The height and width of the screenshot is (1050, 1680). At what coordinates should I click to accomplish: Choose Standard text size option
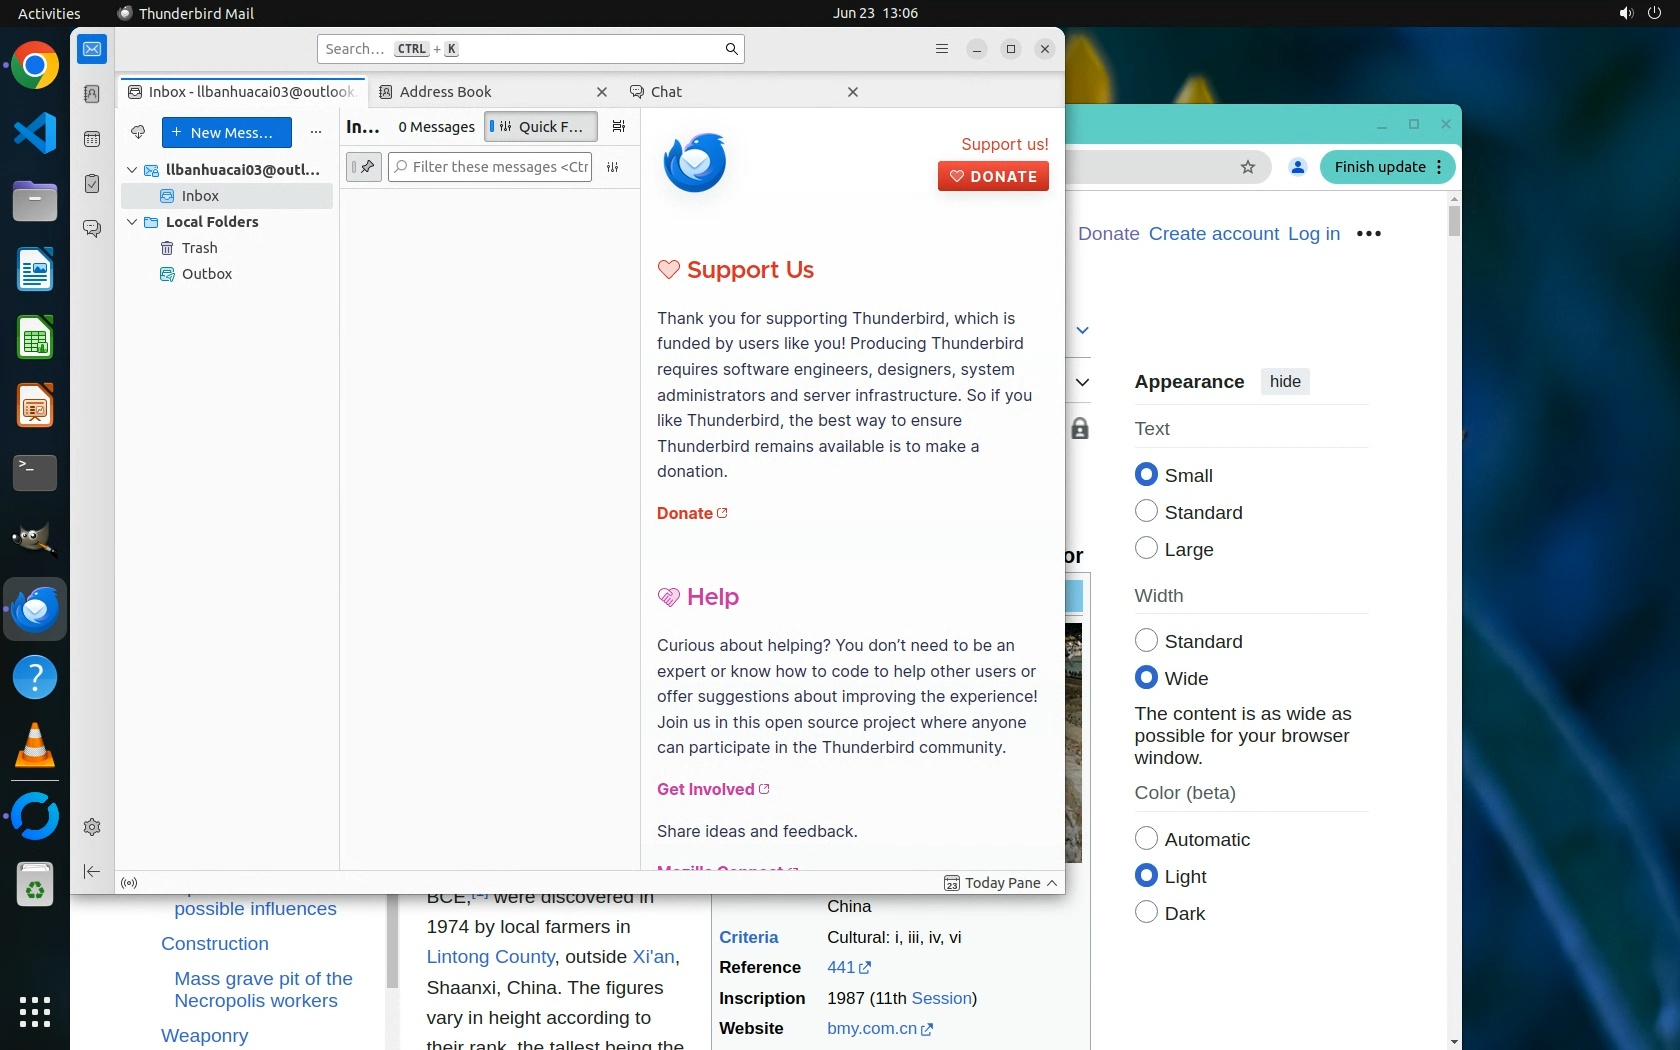pyautogui.click(x=1146, y=512)
